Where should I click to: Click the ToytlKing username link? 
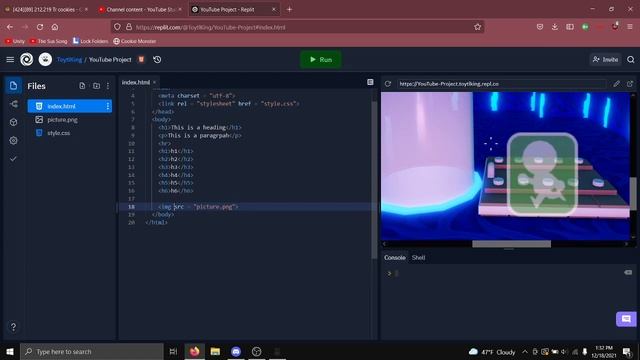(69, 60)
